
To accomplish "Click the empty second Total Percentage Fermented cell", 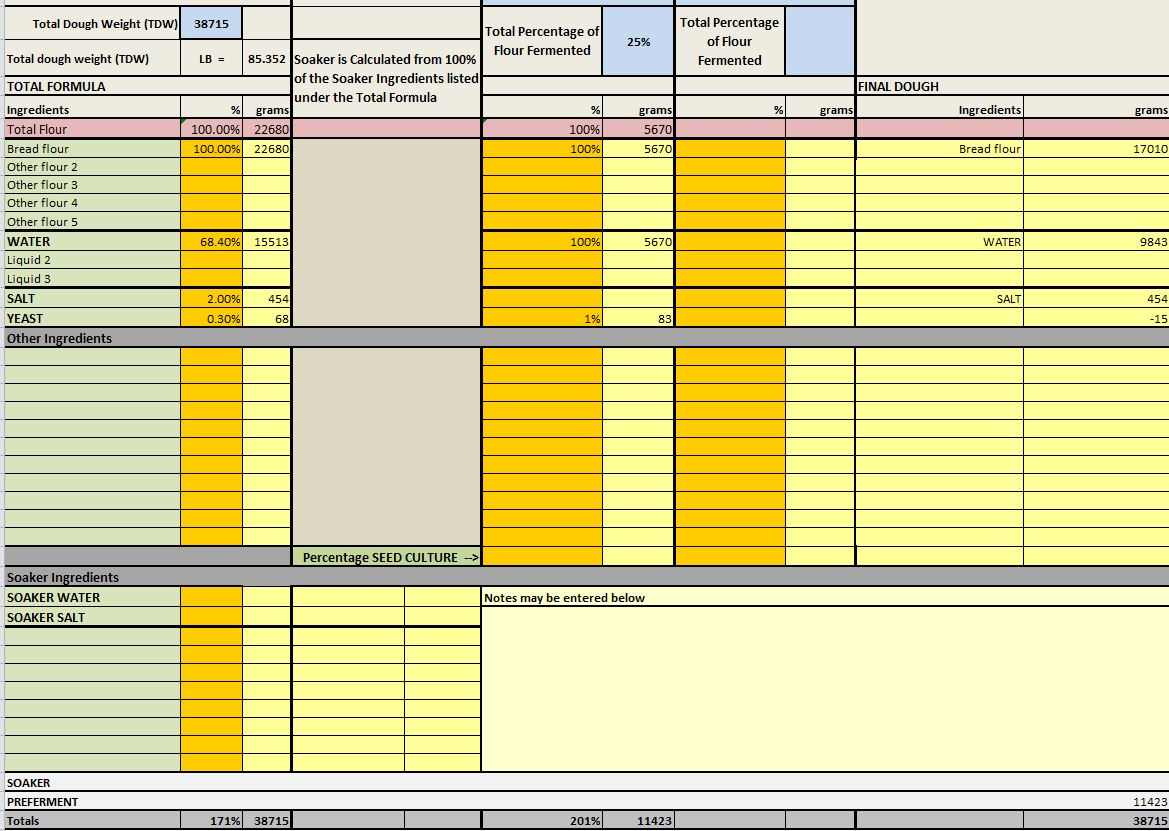I will [819, 42].
